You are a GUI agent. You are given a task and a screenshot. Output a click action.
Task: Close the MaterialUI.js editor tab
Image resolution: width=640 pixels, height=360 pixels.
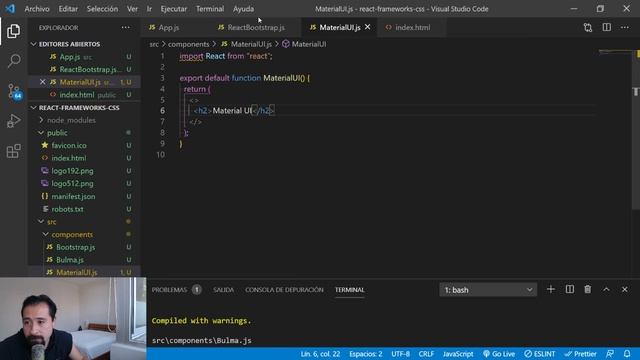[367, 27]
